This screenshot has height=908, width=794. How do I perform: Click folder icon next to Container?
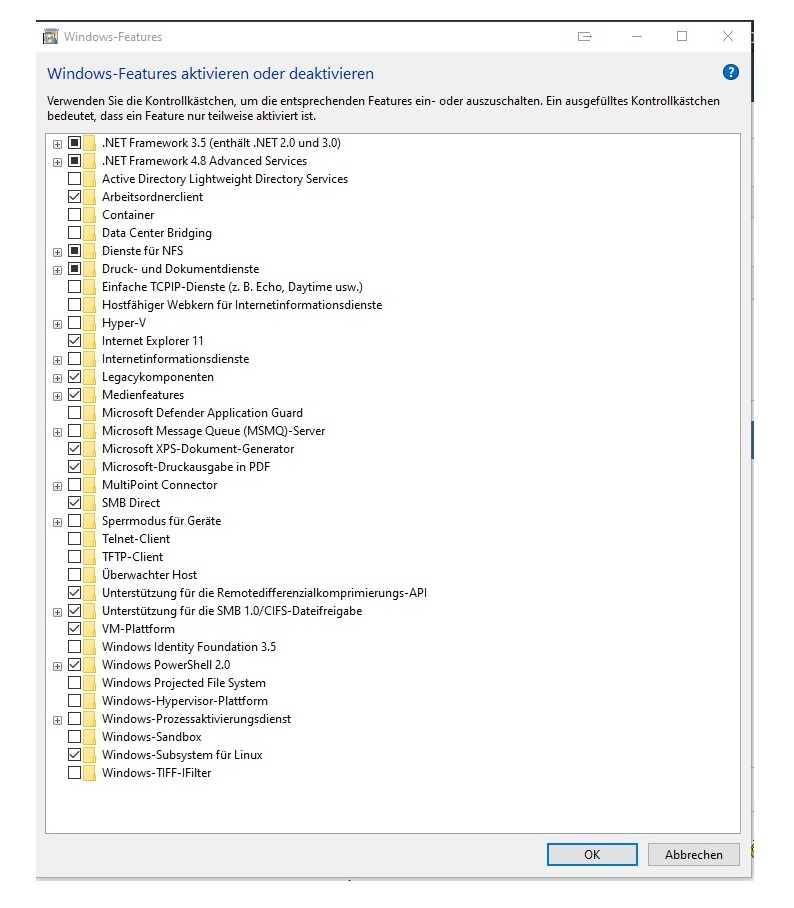tap(89, 215)
